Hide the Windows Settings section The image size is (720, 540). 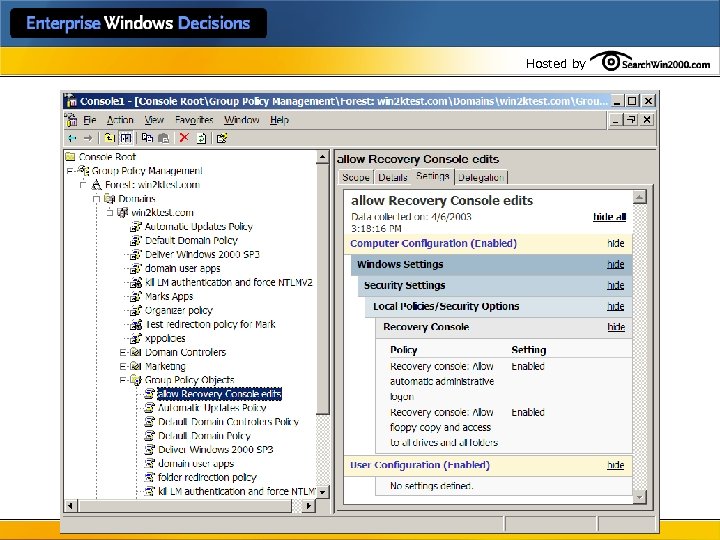pos(615,264)
